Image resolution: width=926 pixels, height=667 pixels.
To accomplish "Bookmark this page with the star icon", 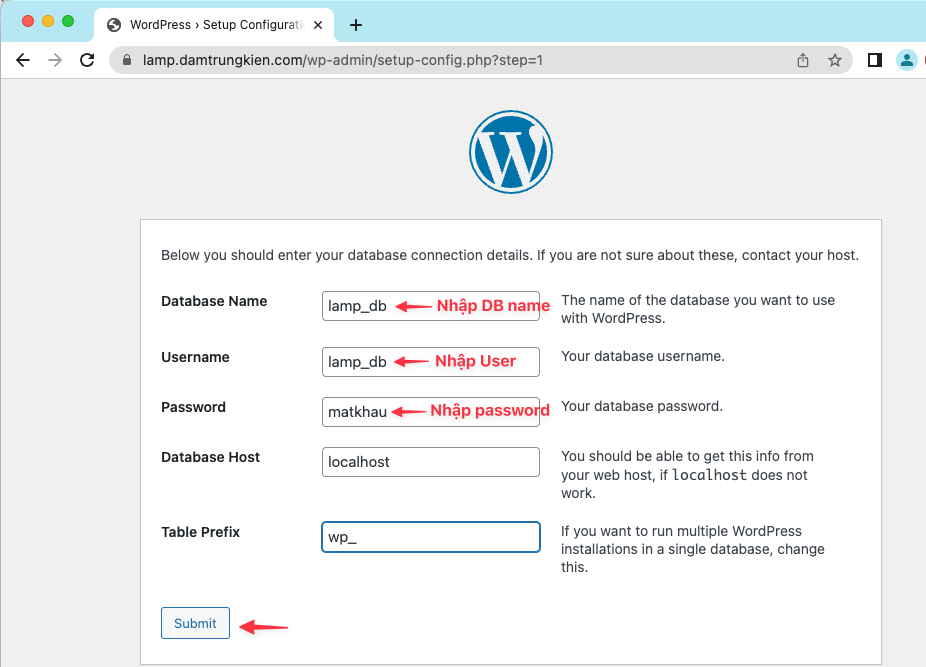I will pos(834,60).
